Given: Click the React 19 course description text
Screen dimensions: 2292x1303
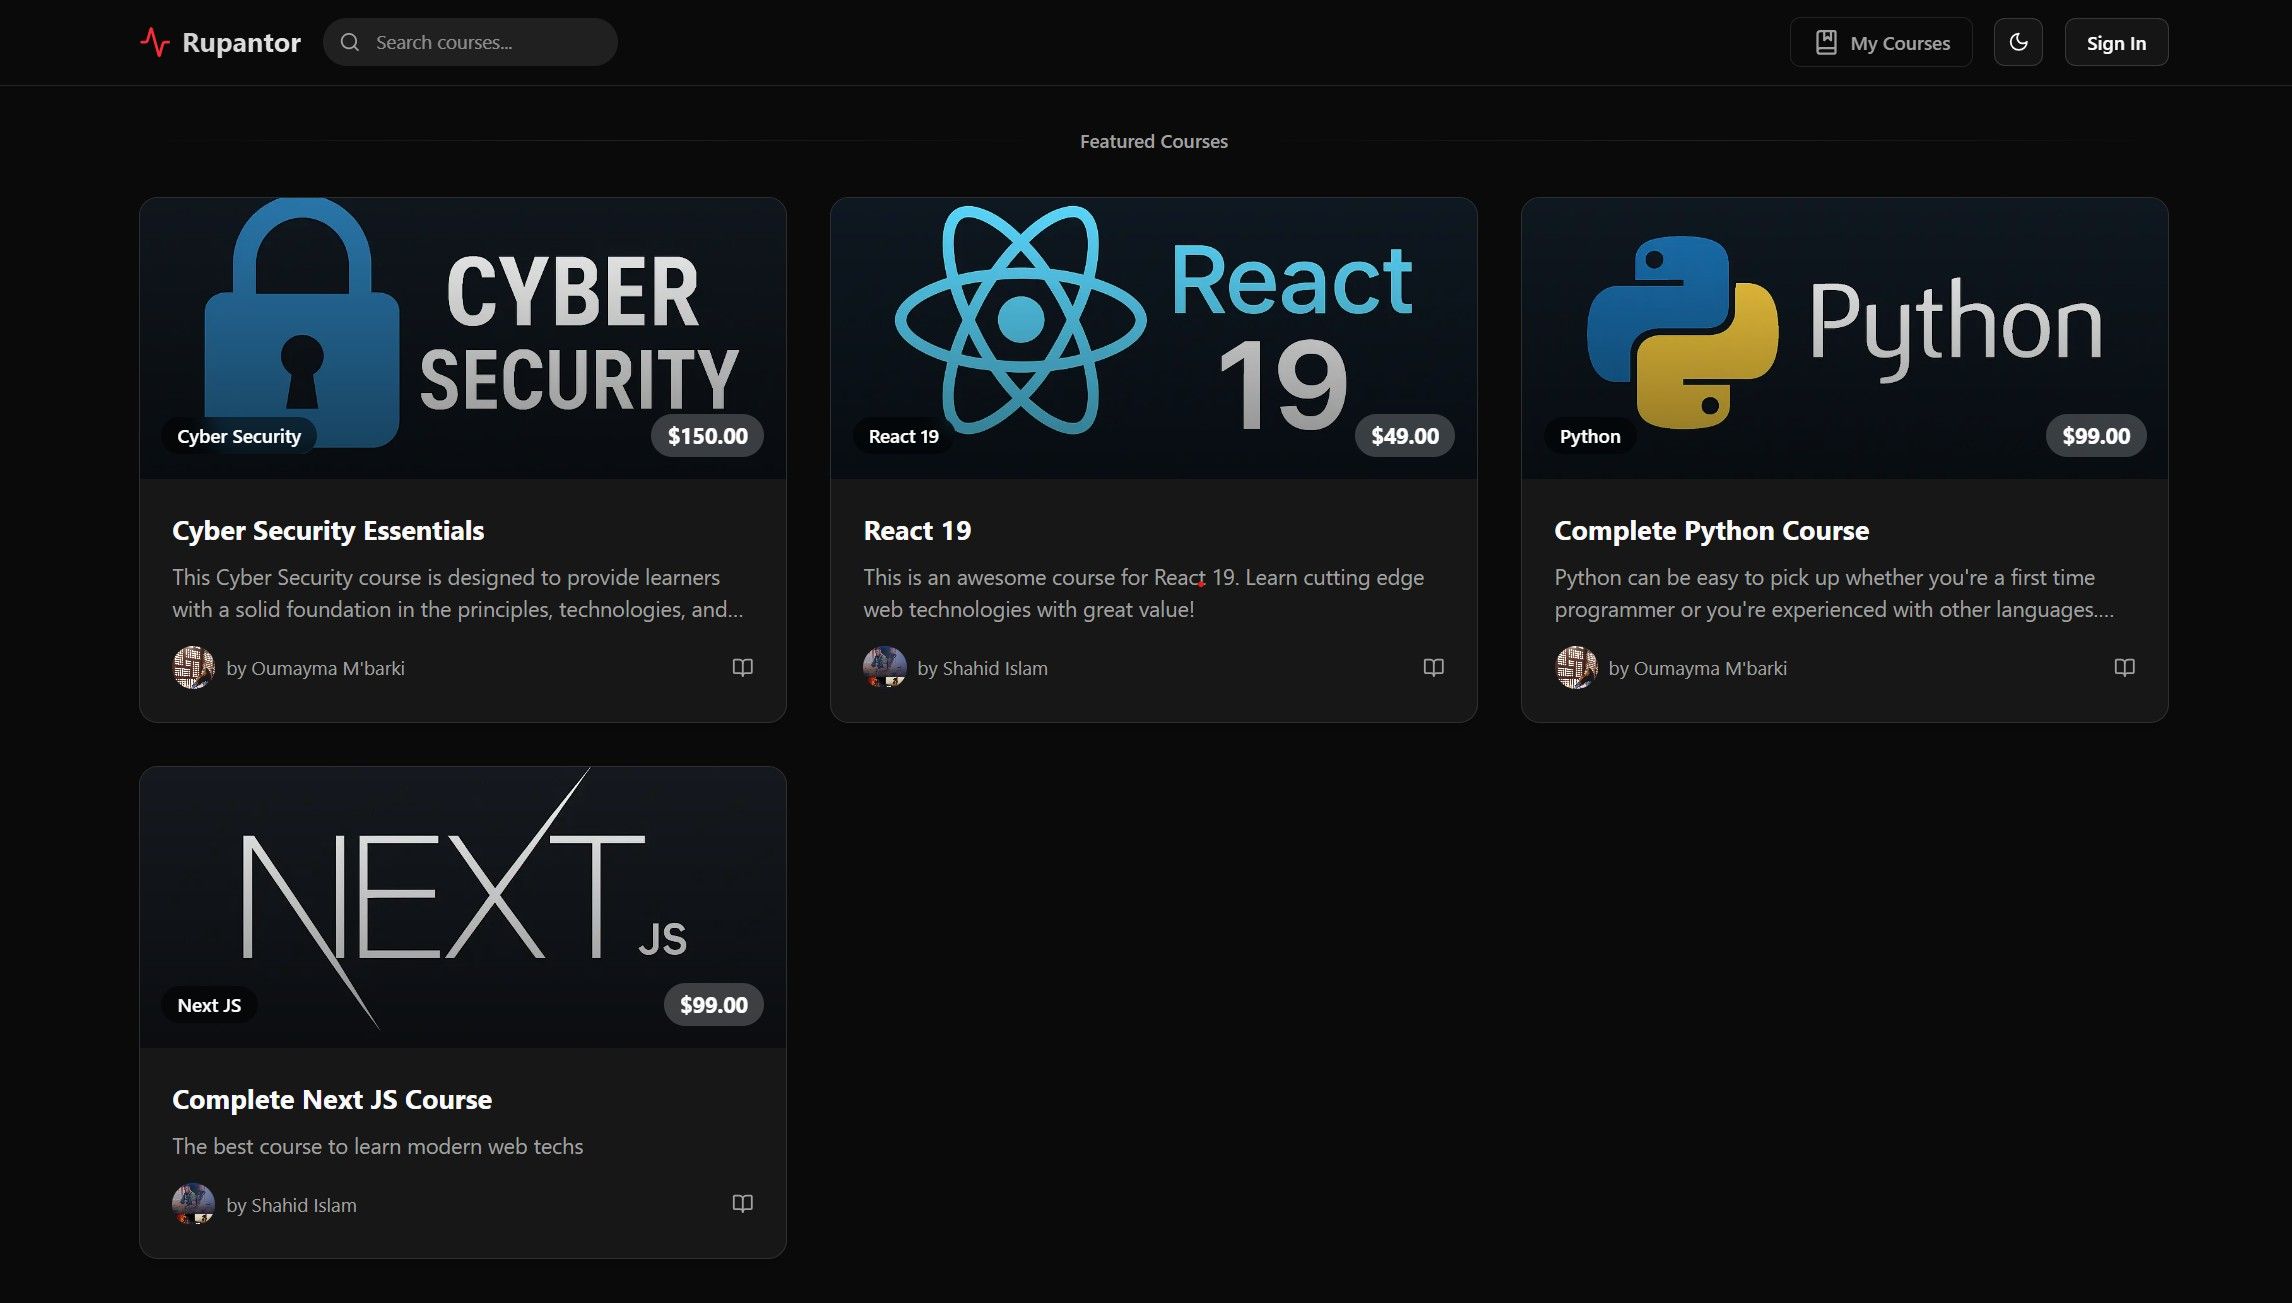Looking at the screenshot, I should [1144, 593].
